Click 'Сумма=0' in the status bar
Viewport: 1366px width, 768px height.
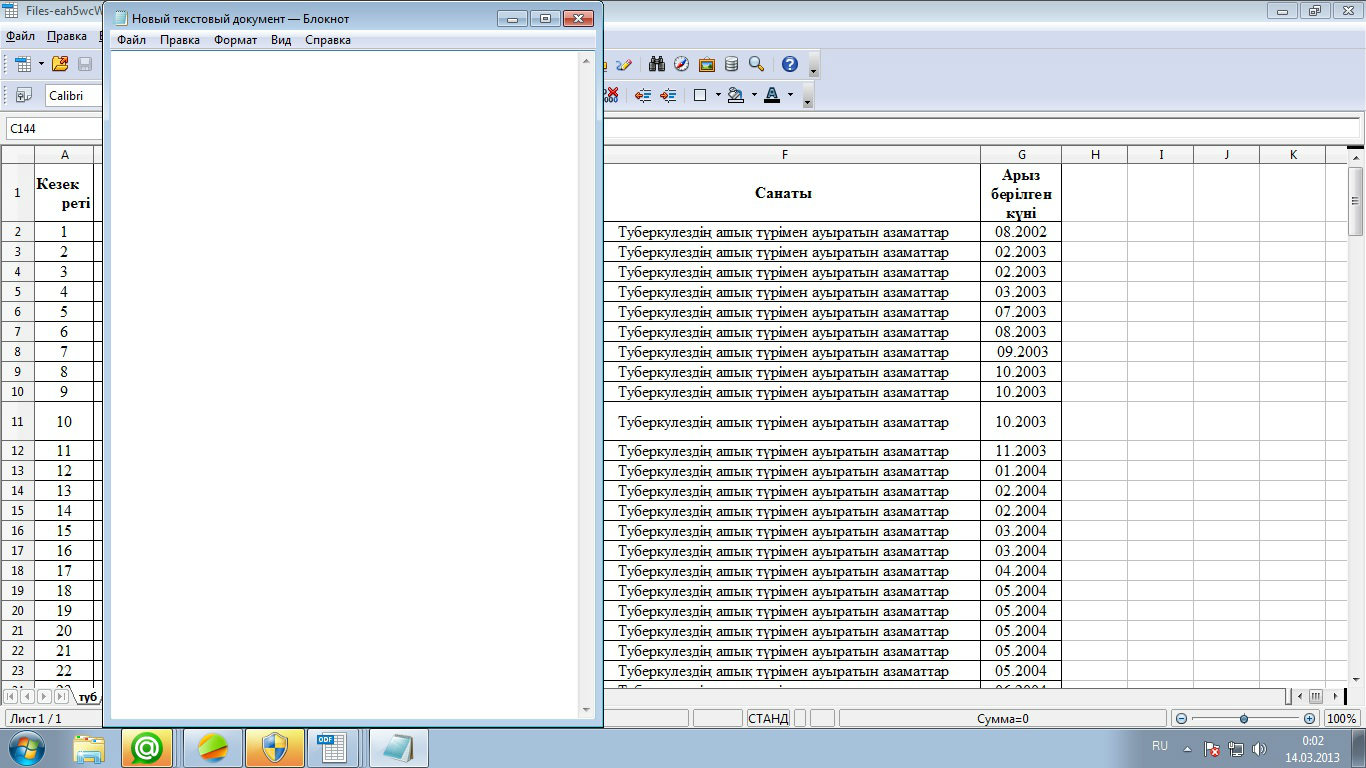(x=1003, y=718)
